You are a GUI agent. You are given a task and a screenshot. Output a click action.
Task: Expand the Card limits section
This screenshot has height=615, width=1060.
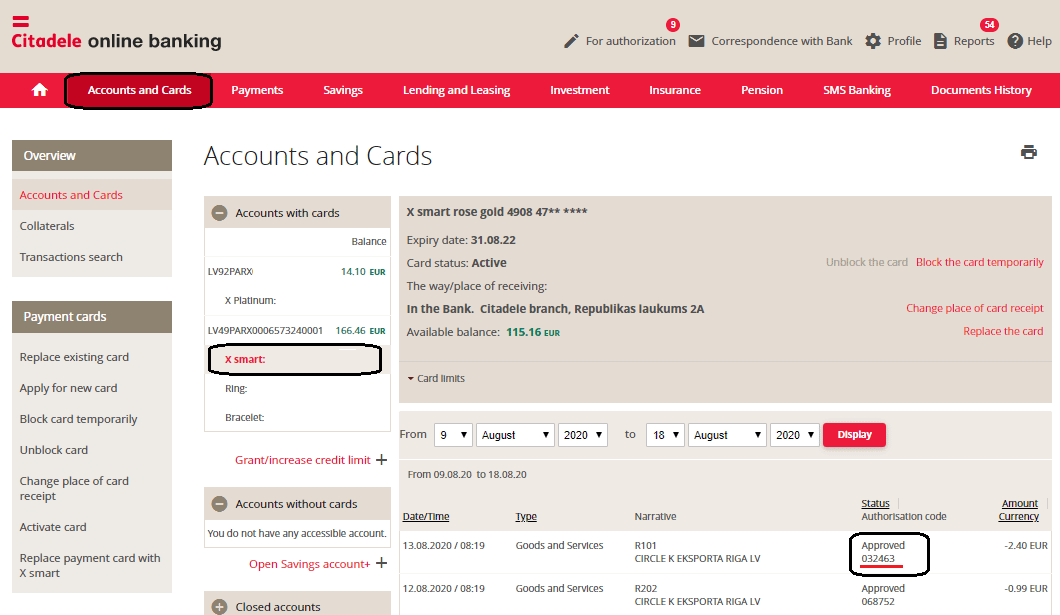tap(436, 378)
